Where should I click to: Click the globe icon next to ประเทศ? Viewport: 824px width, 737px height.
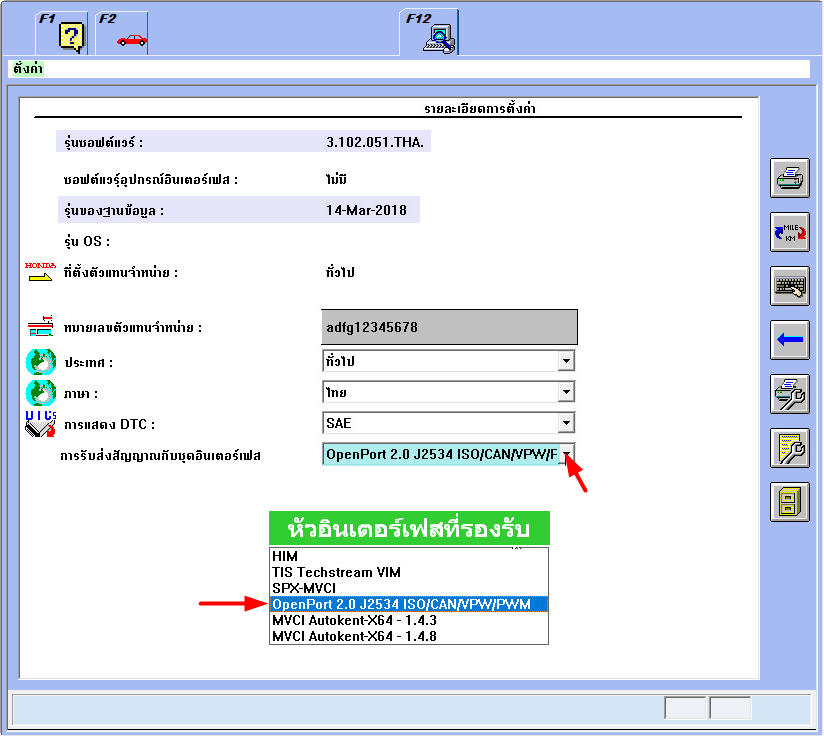pyautogui.click(x=40, y=362)
